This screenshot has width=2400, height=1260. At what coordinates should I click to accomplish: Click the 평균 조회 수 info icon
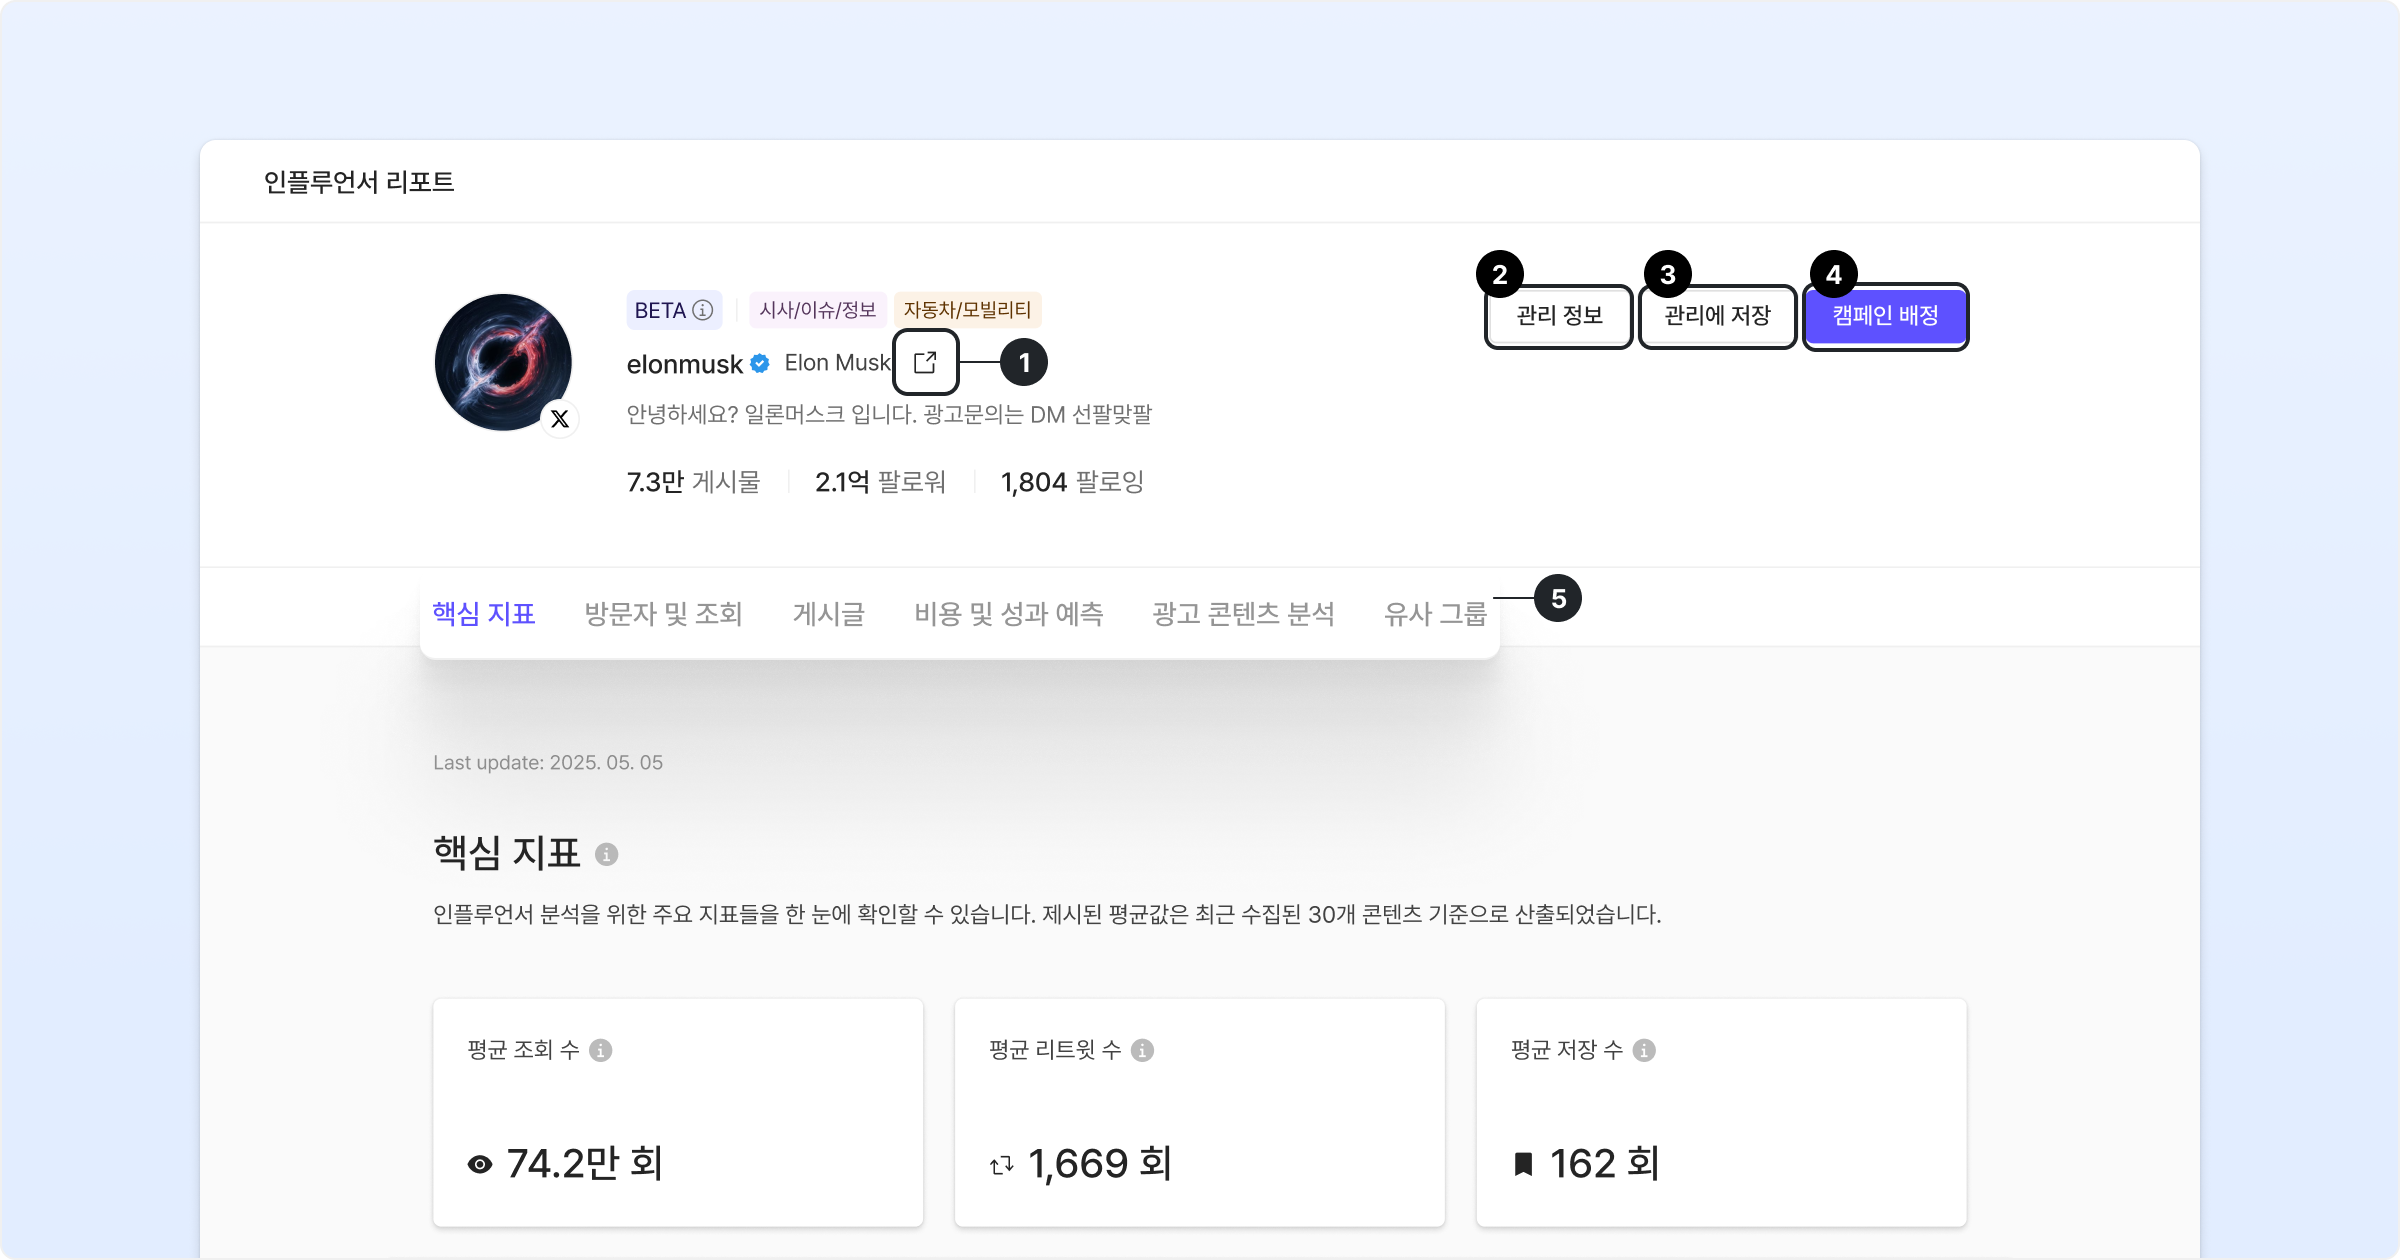coord(601,1050)
